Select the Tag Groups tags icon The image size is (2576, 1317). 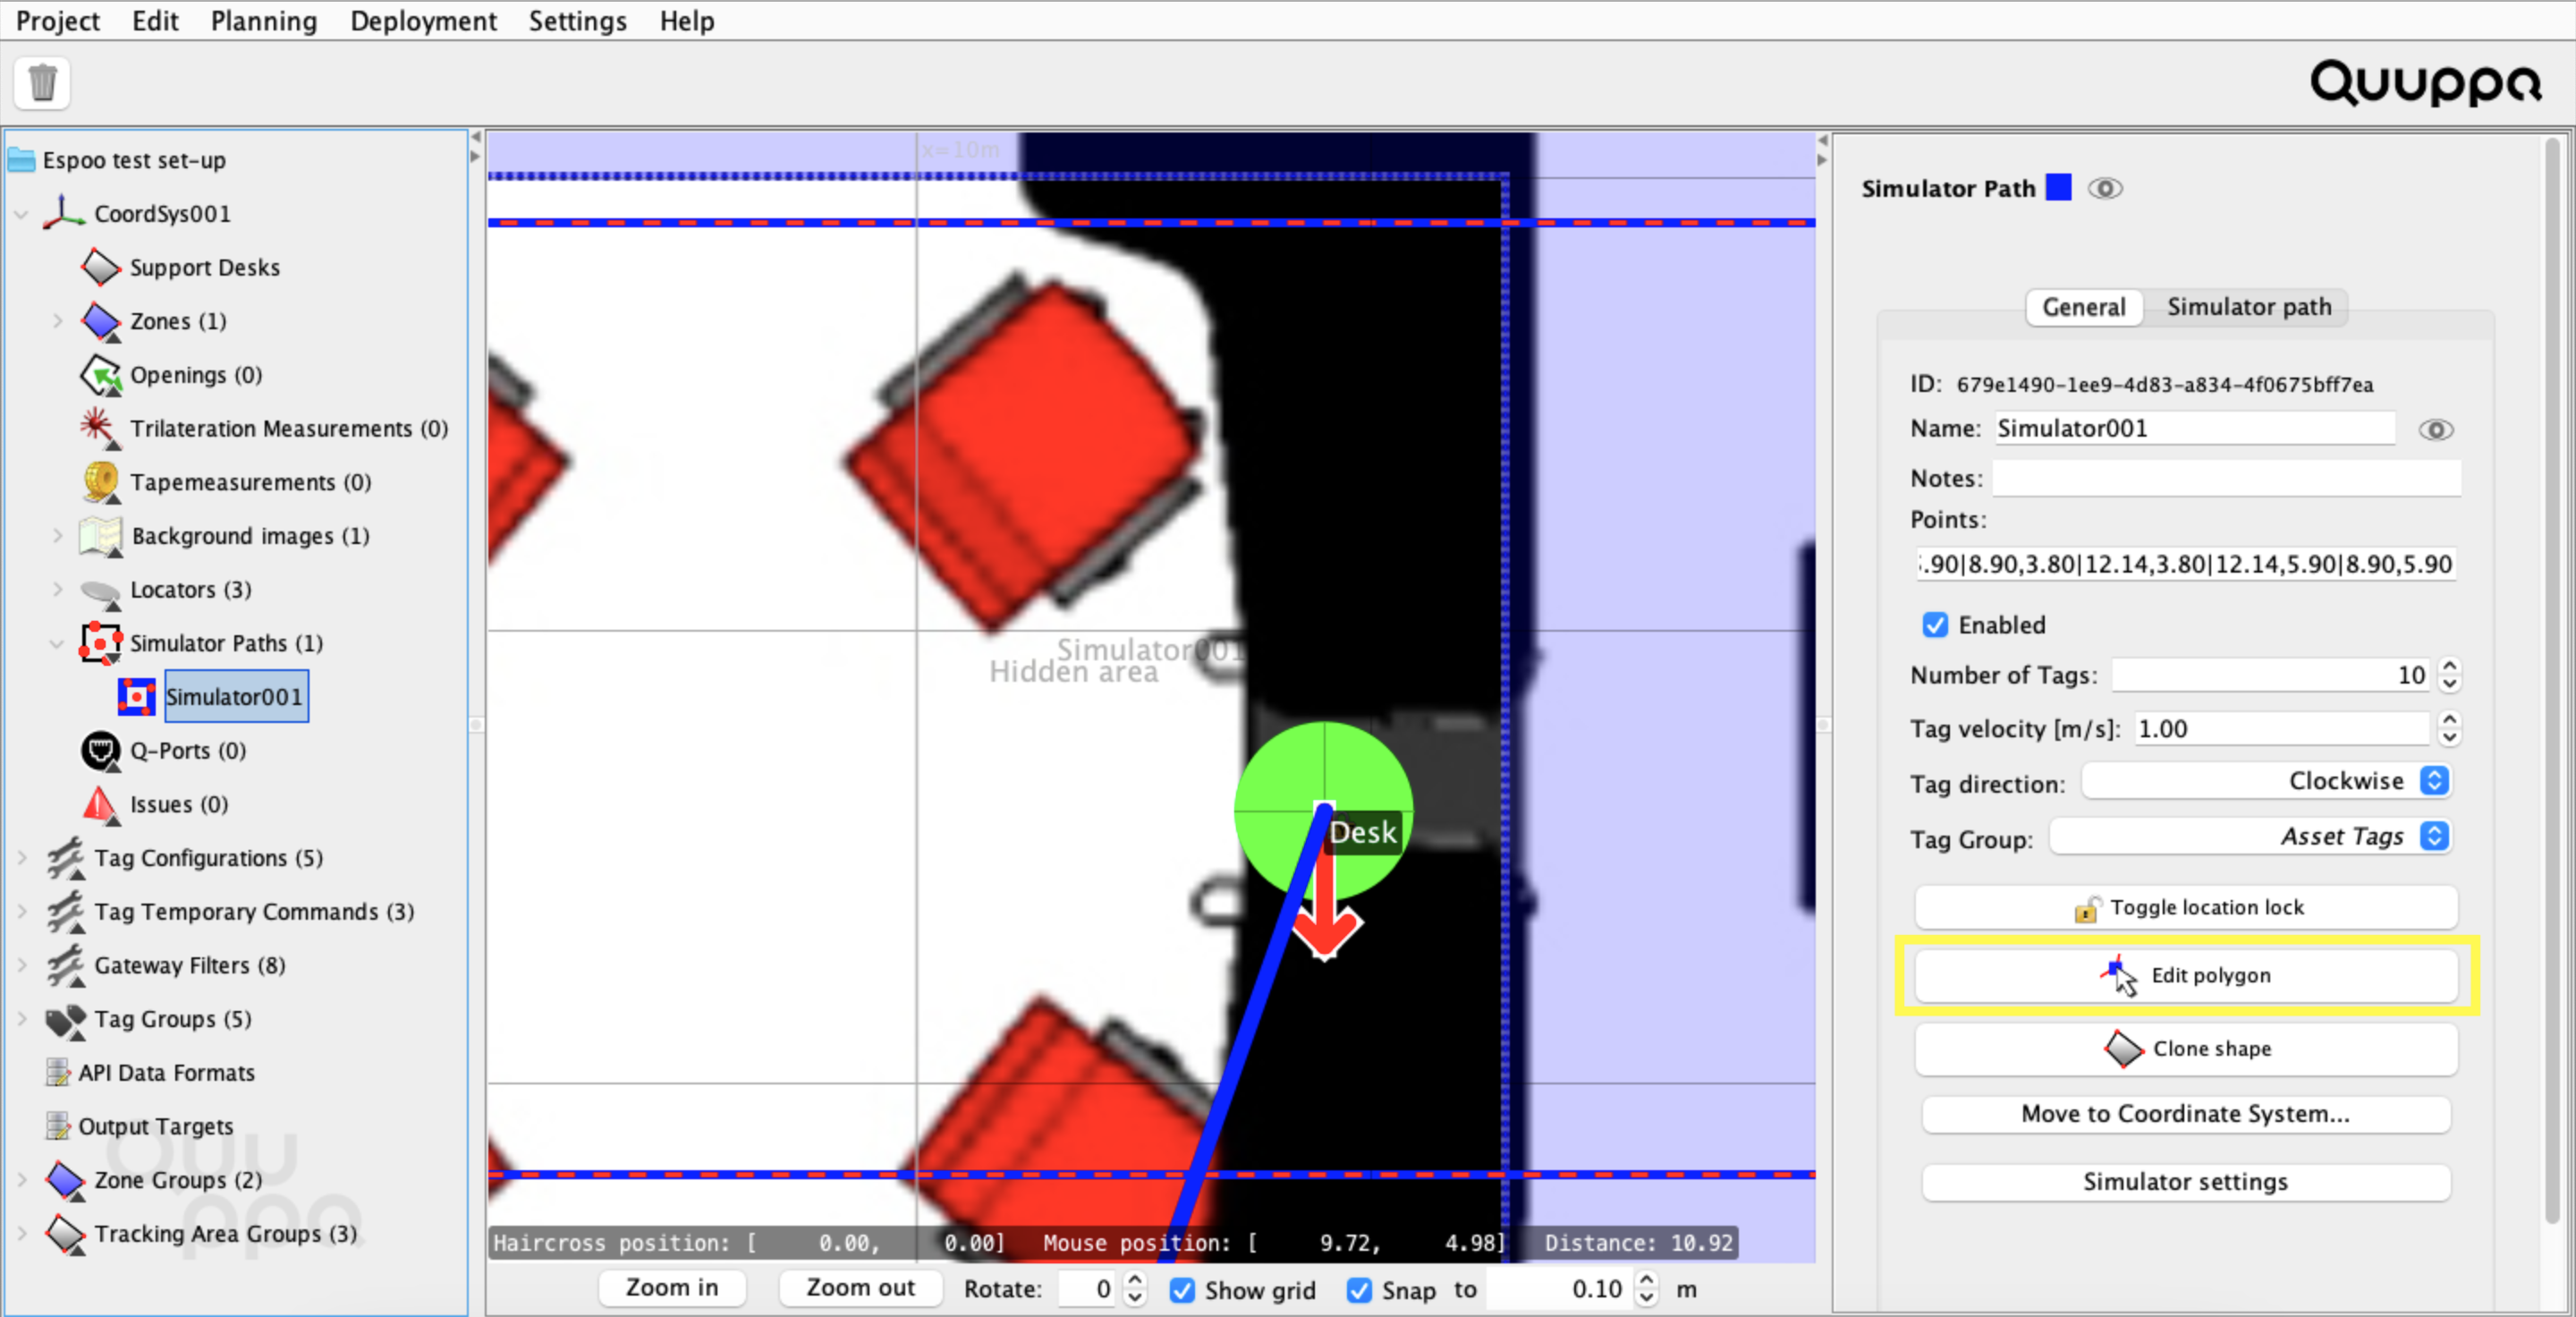tap(66, 1020)
